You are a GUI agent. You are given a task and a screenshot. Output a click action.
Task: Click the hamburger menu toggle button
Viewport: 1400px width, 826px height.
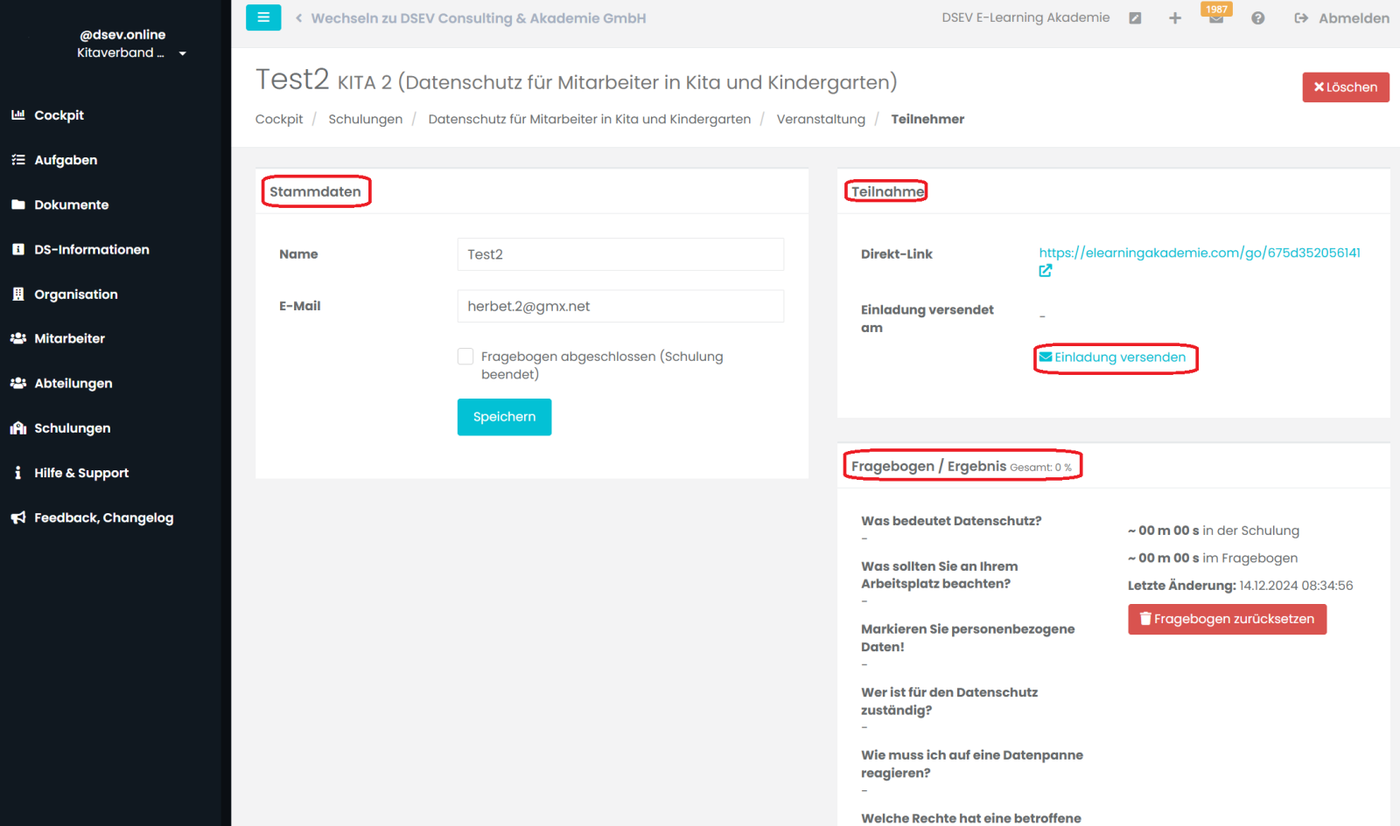click(x=263, y=17)
